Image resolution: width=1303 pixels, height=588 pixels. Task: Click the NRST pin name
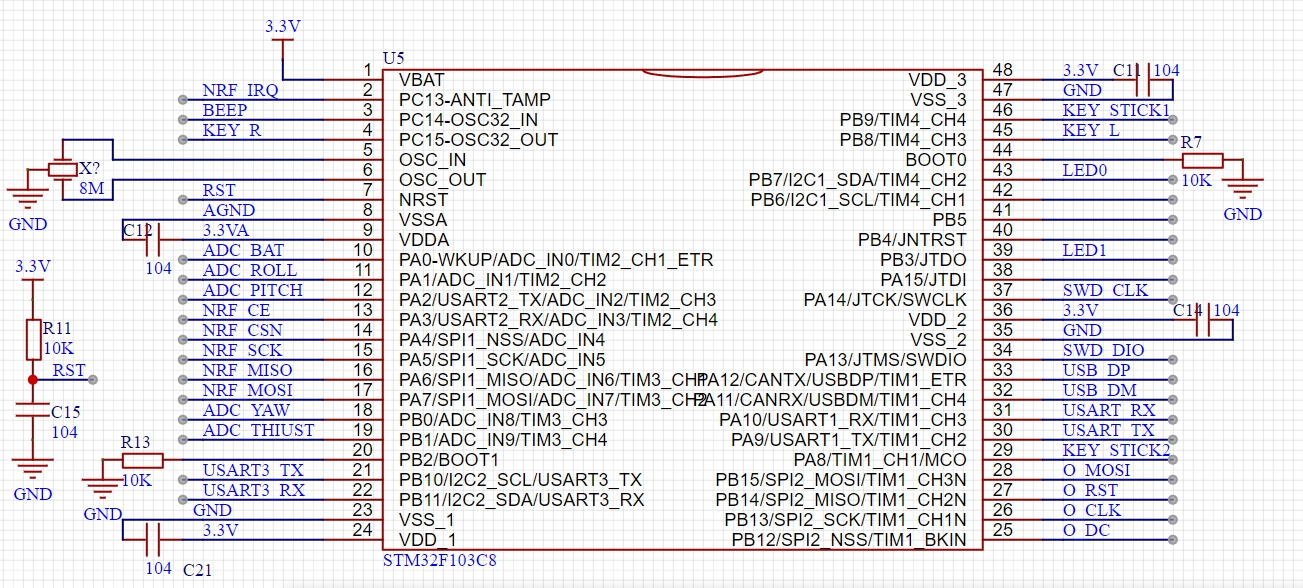coord(424,200)
